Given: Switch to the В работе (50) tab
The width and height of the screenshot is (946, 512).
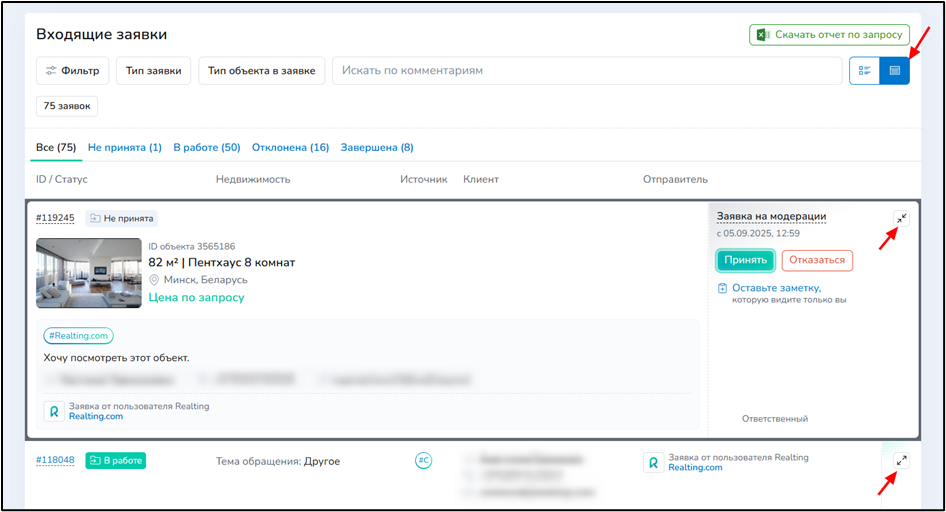Looking at the screenshot, I should (x=207, y=148).
